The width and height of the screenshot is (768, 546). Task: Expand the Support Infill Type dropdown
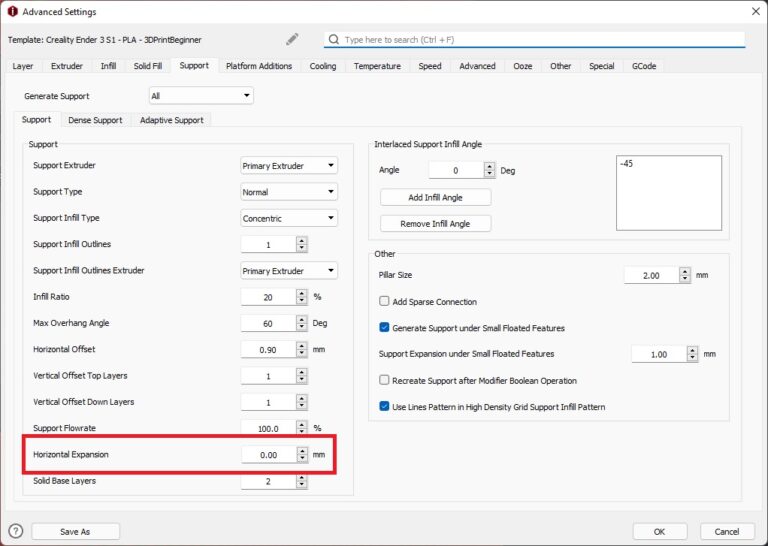pyautogui.click(x=289, y=218)
